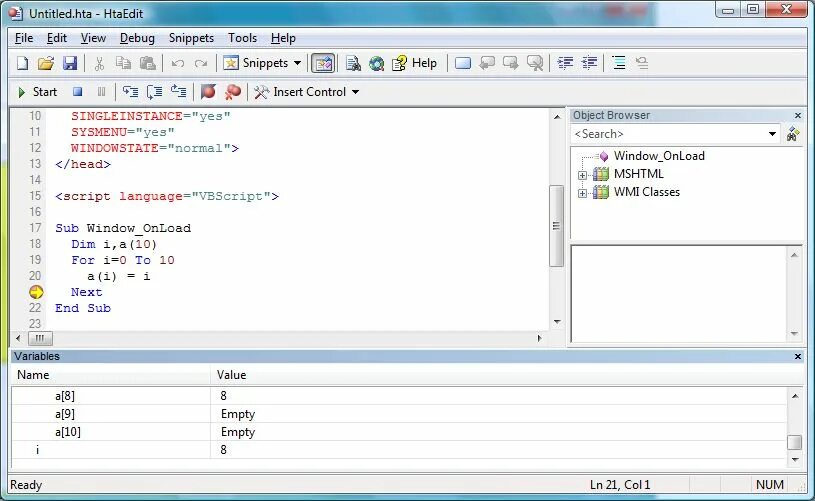This screenshot has height=501, width=815.
Task: Toggle breakpoint with the red circle icon
Action: (208, 92)
